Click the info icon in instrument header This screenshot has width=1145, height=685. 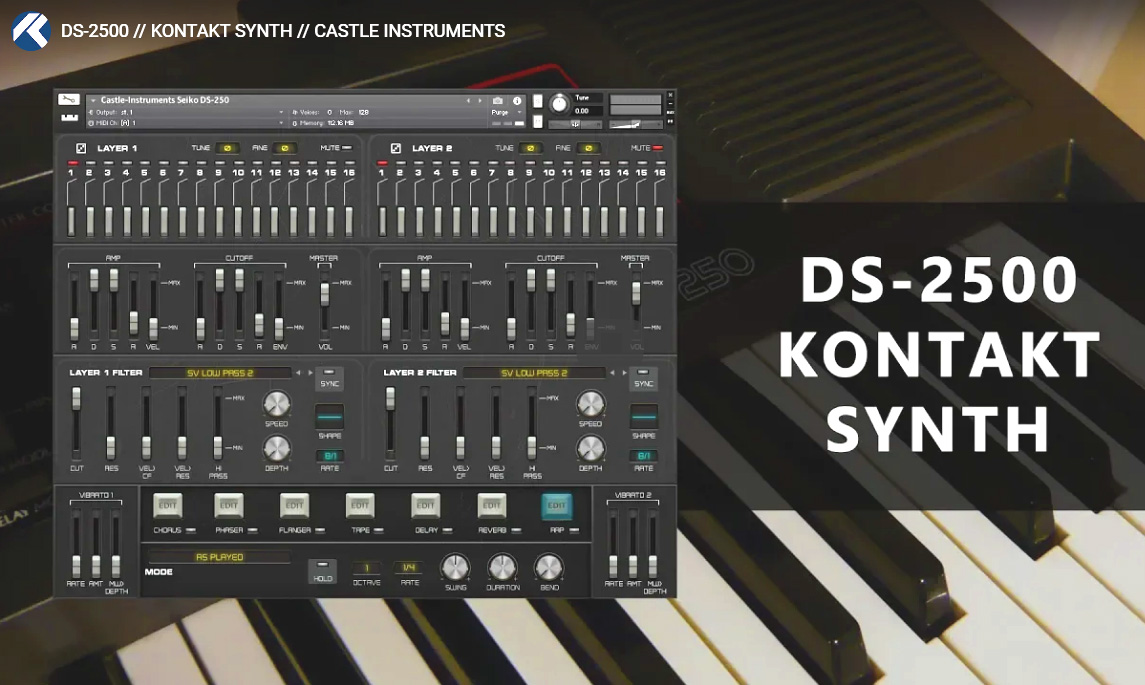tap(517, 101)
